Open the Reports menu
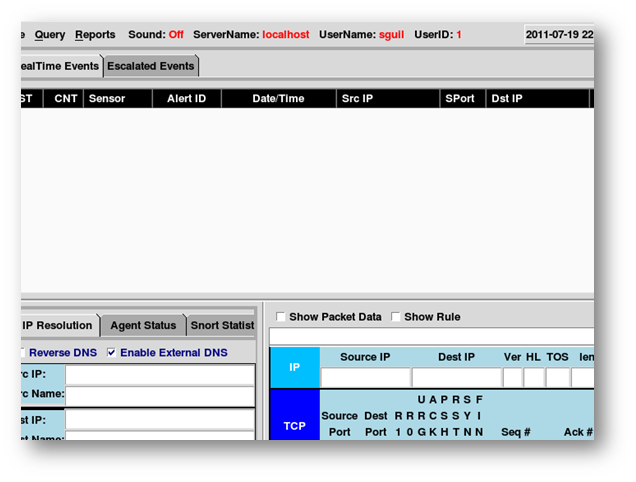636x482 pixels. pyautogui.click(x=95, y=34)
